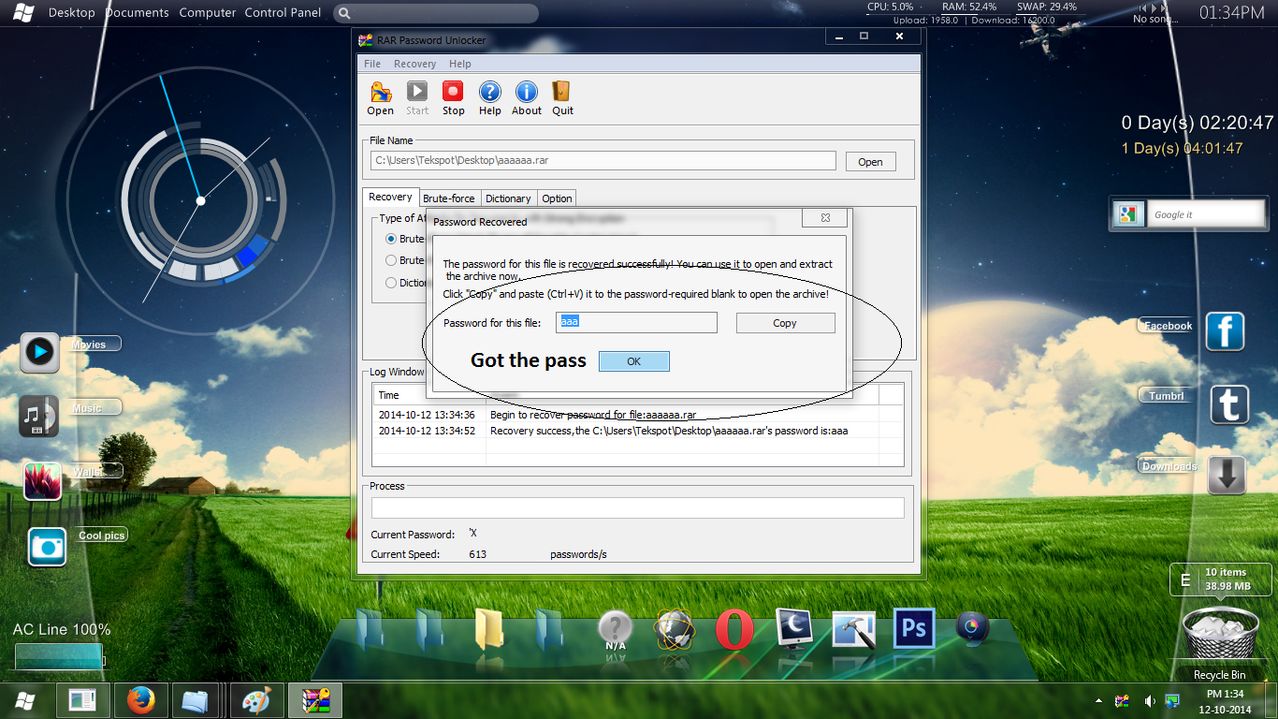Click the About info icon
Image resolution: width=1278 pixels, height=719 pixels.
pos(526,92)
